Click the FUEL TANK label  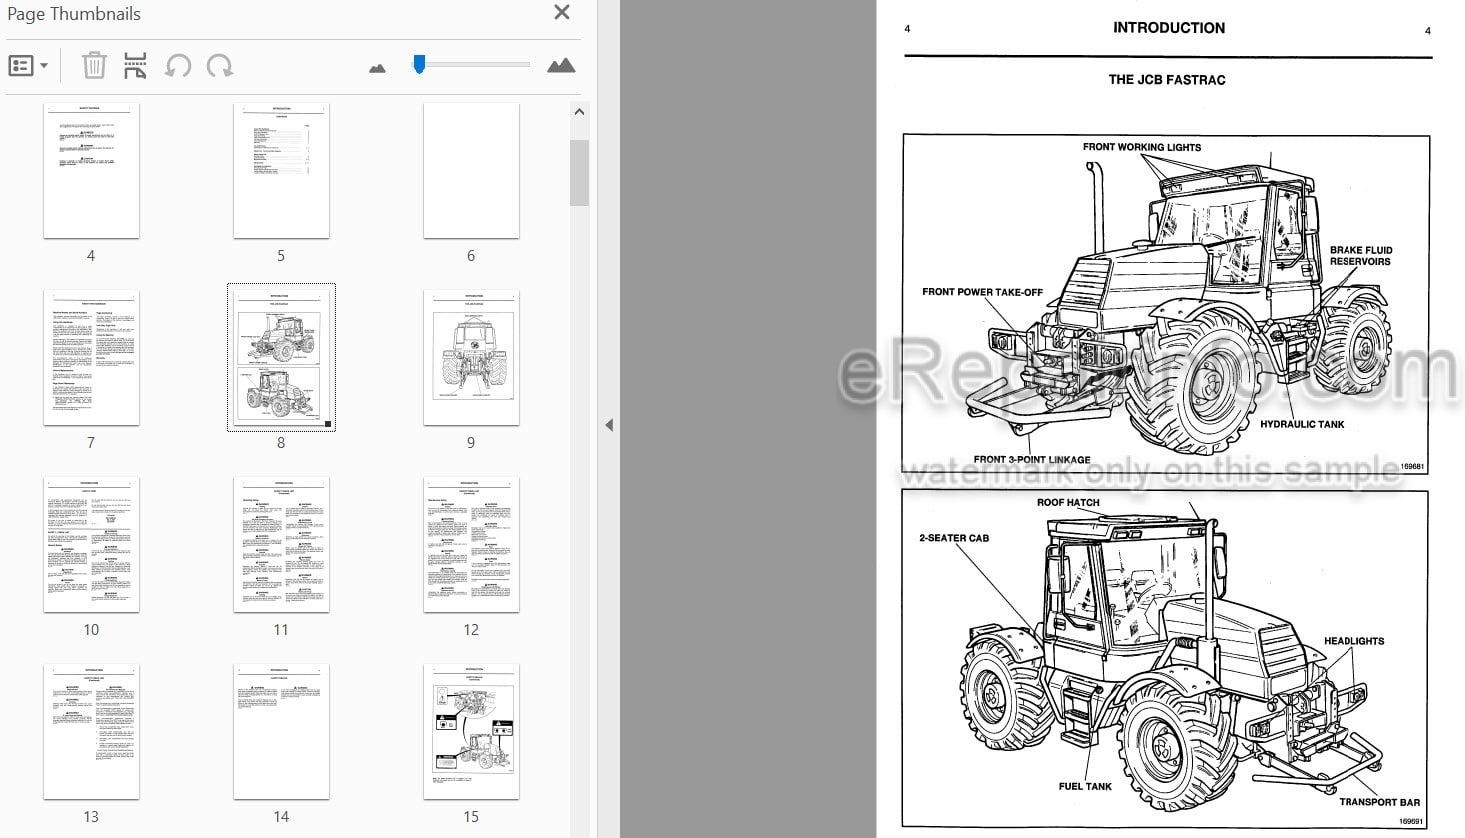1085,786
